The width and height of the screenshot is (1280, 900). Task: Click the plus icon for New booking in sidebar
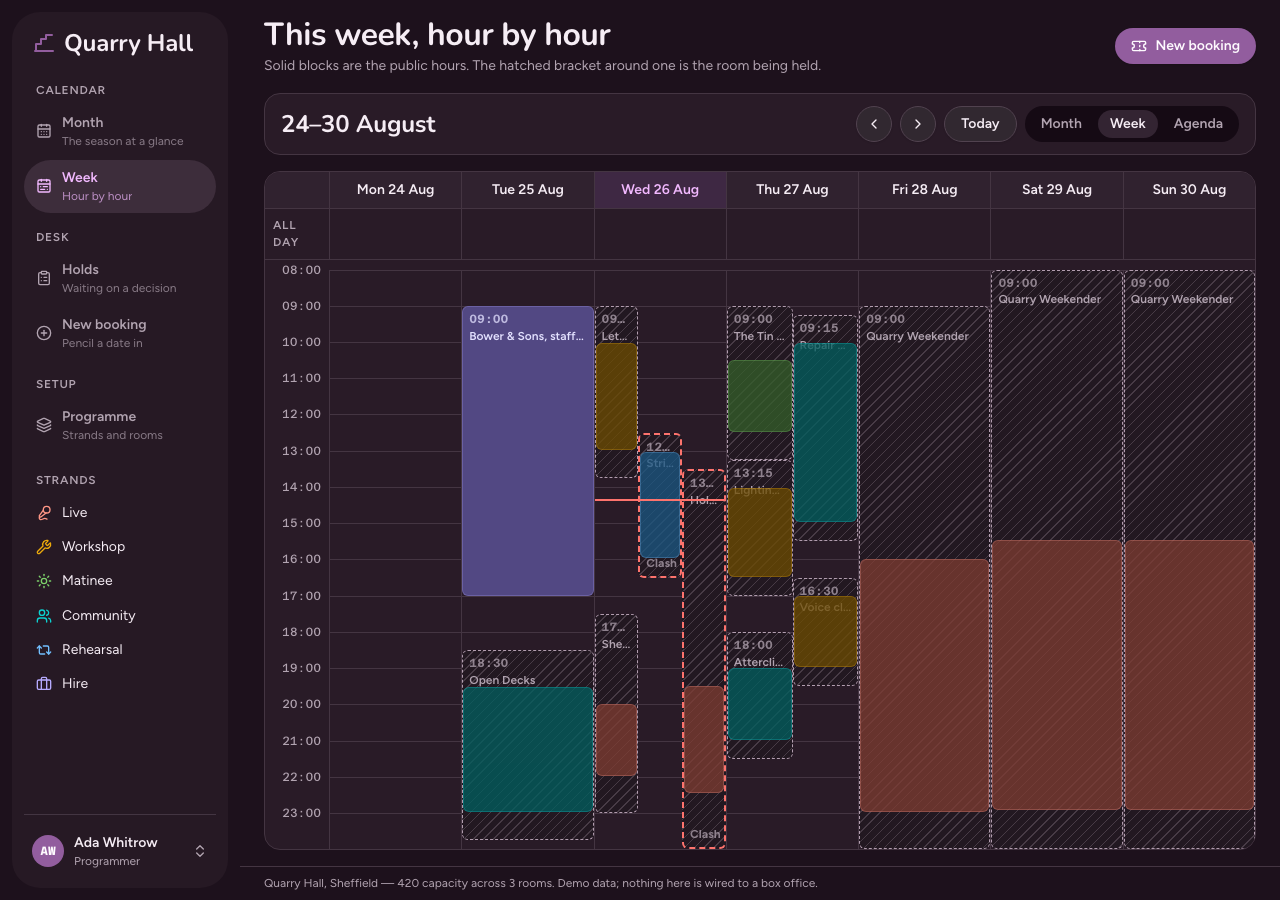coord(44,333)
